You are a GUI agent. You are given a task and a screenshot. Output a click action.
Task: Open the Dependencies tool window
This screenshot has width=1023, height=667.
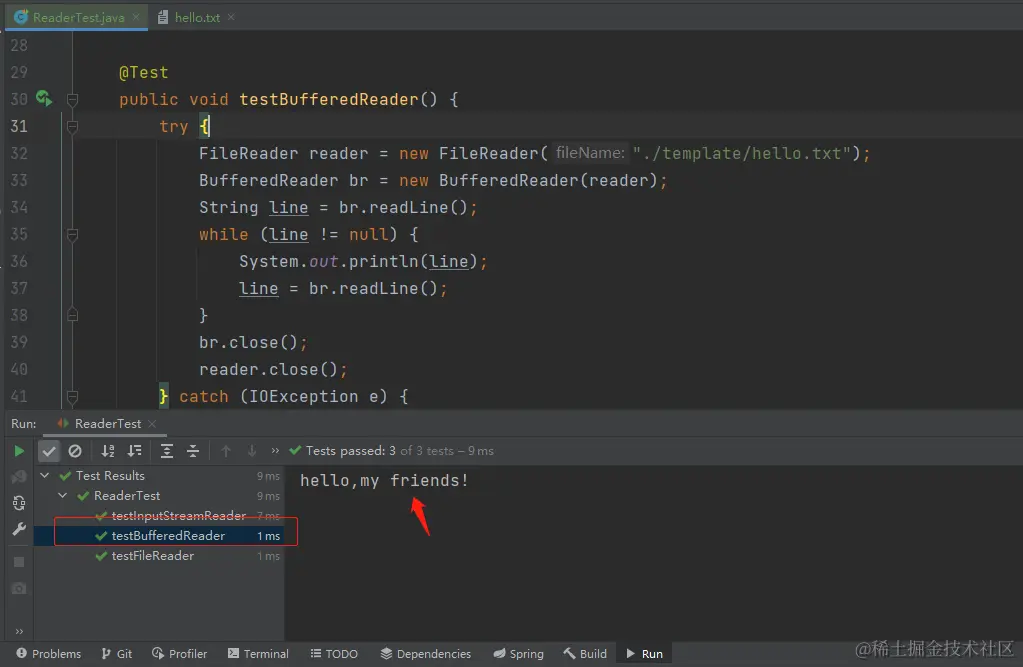coord(425,653)
